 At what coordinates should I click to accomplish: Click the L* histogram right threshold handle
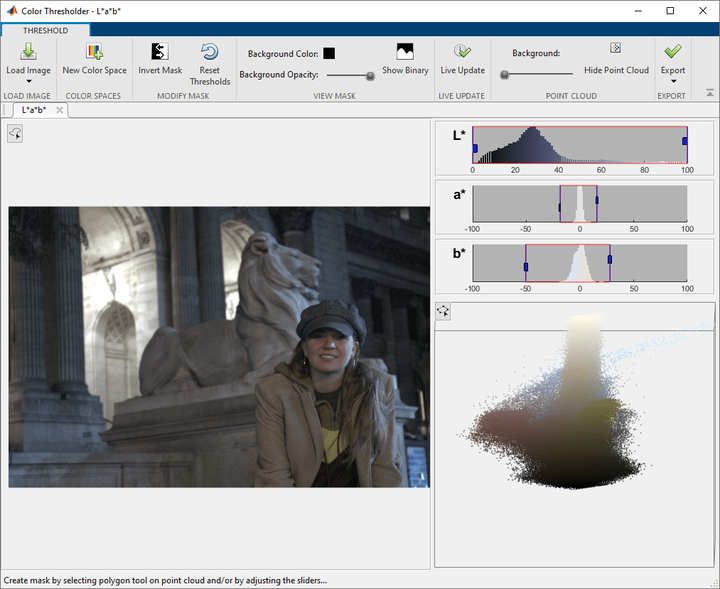tap(685, 141)
